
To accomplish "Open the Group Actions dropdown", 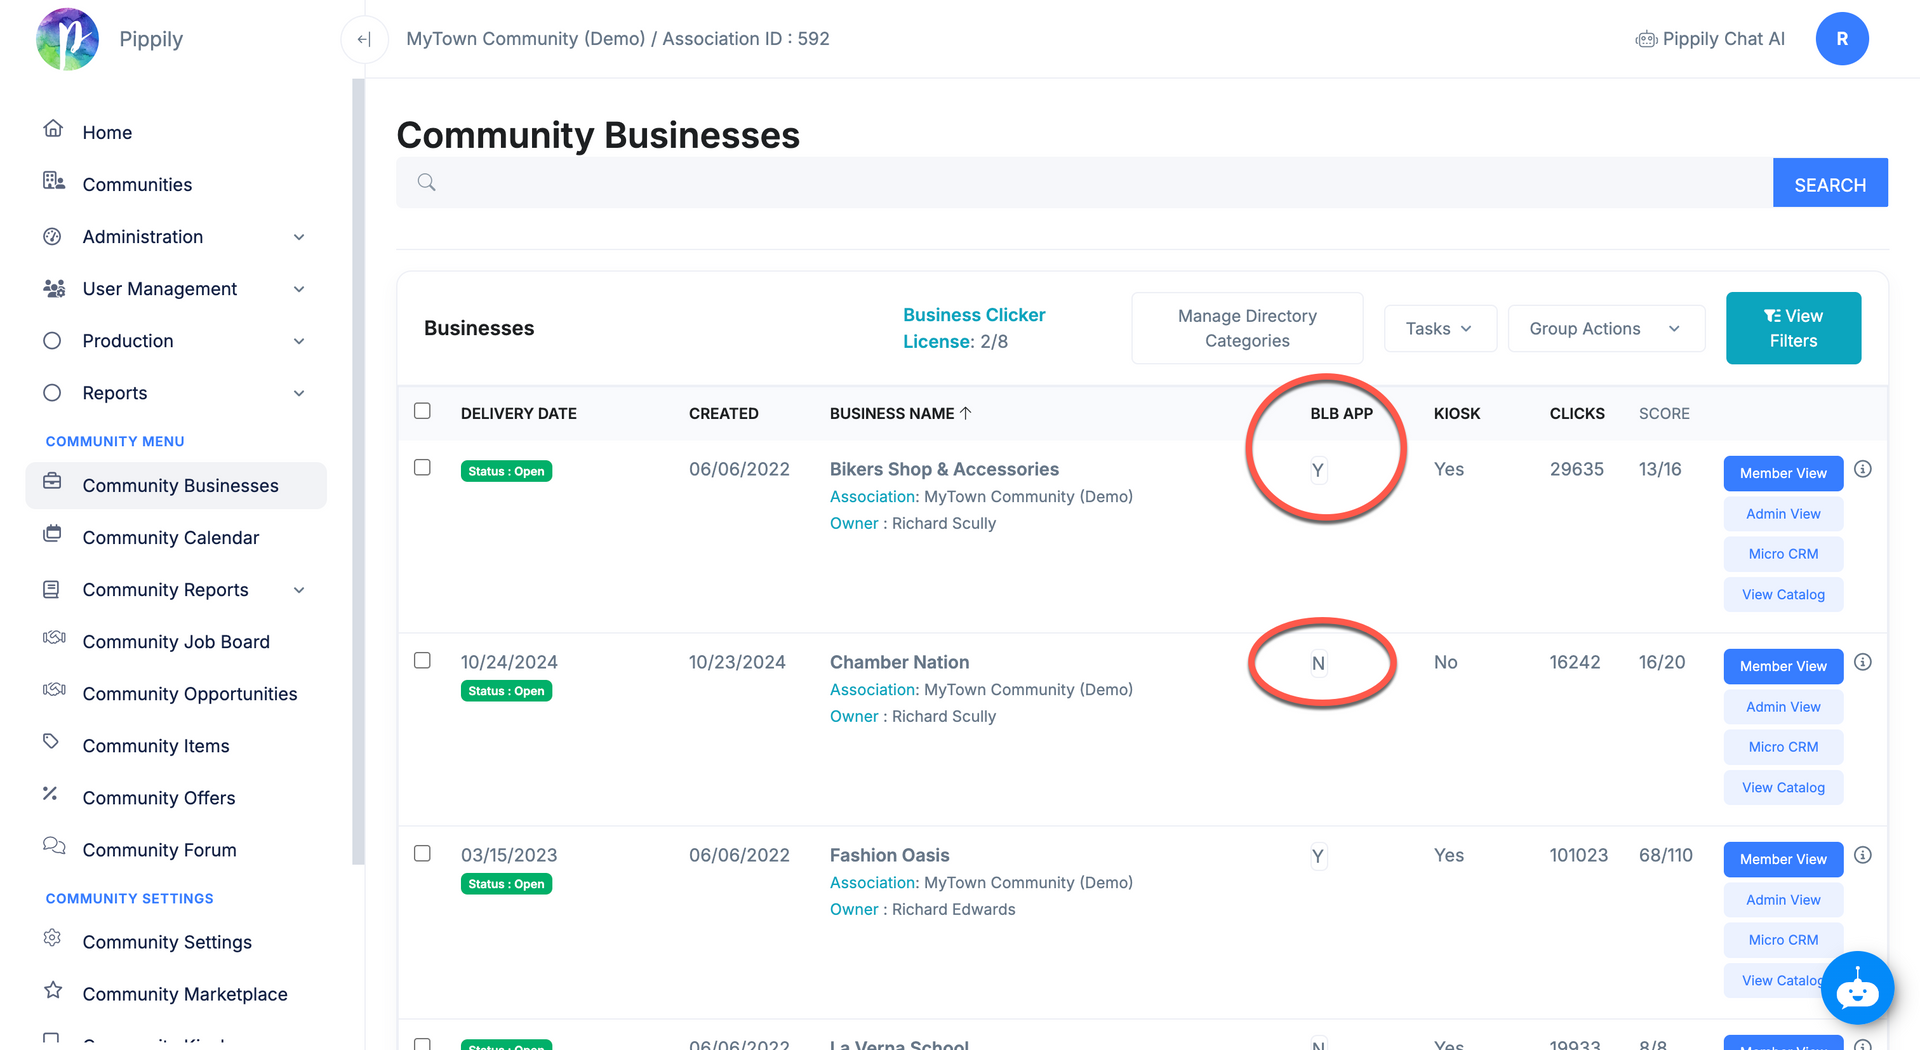I will (1605, 329).
